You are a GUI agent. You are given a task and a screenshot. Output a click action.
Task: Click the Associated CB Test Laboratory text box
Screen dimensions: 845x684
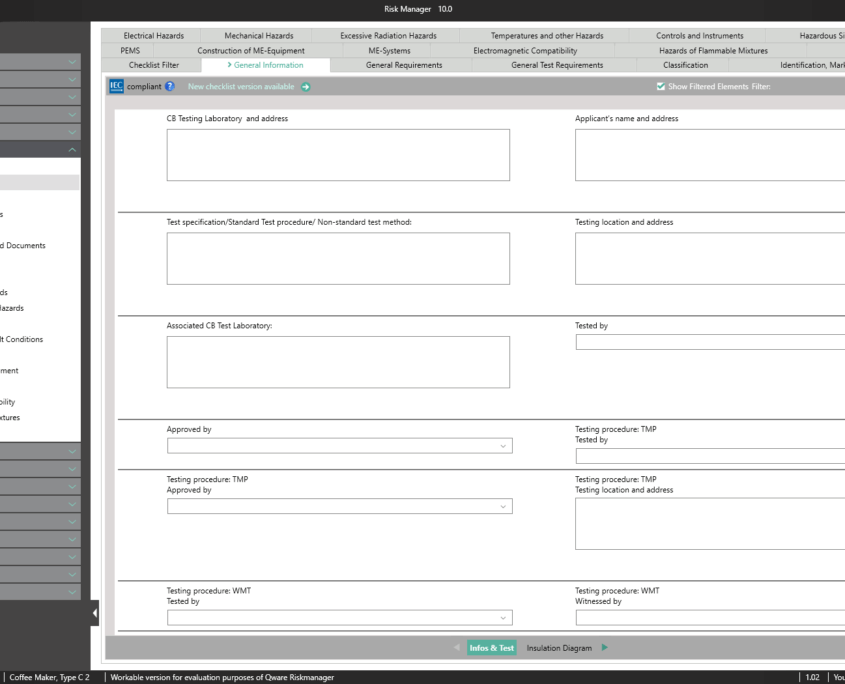pyautogui.click(x=338, y=362)
